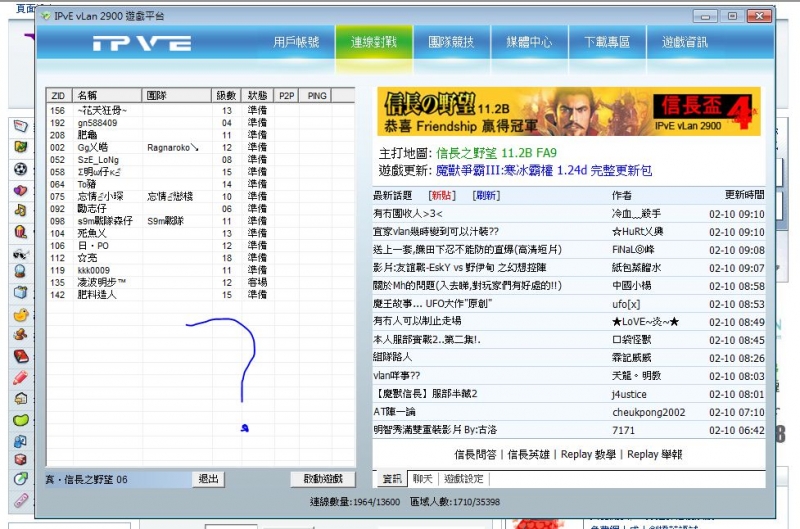800x529 pixels.
Task: Open 魔獸爭霸III 1.24d update link
Action: pos(544,170)
